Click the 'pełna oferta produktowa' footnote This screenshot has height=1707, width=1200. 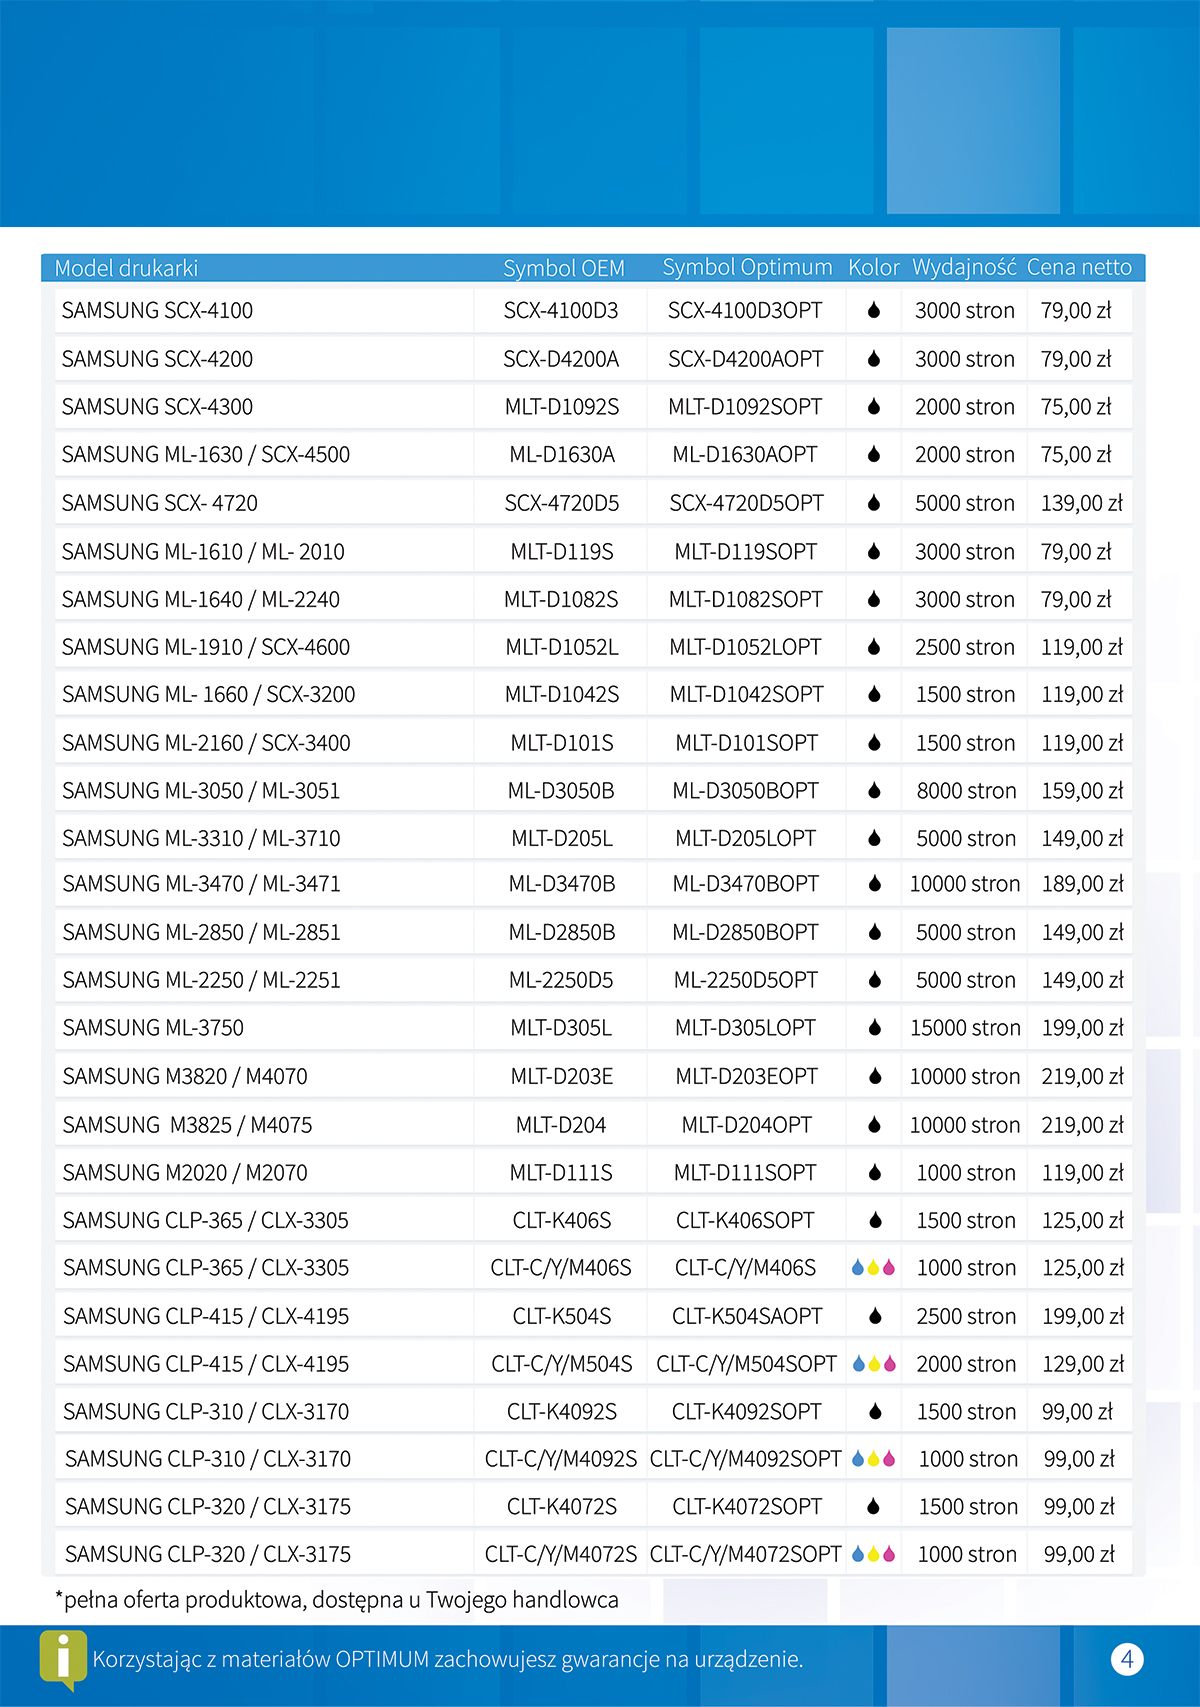[337, 1600]
